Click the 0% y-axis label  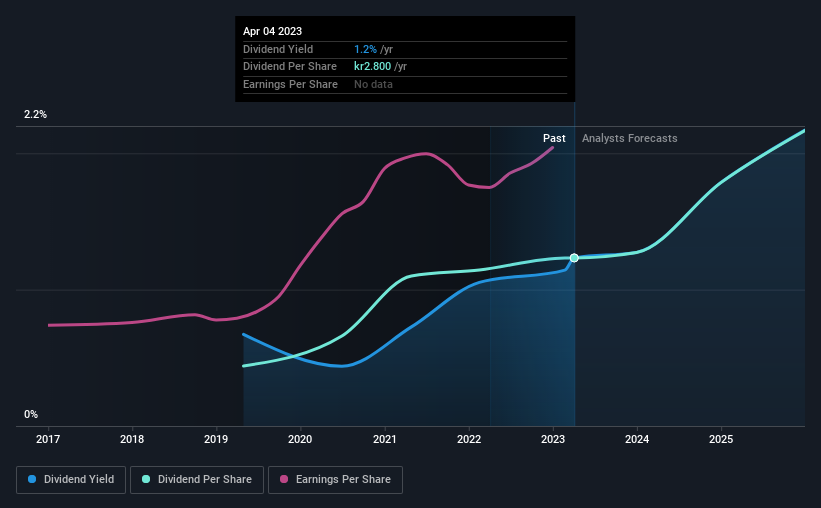coord(31,414)
